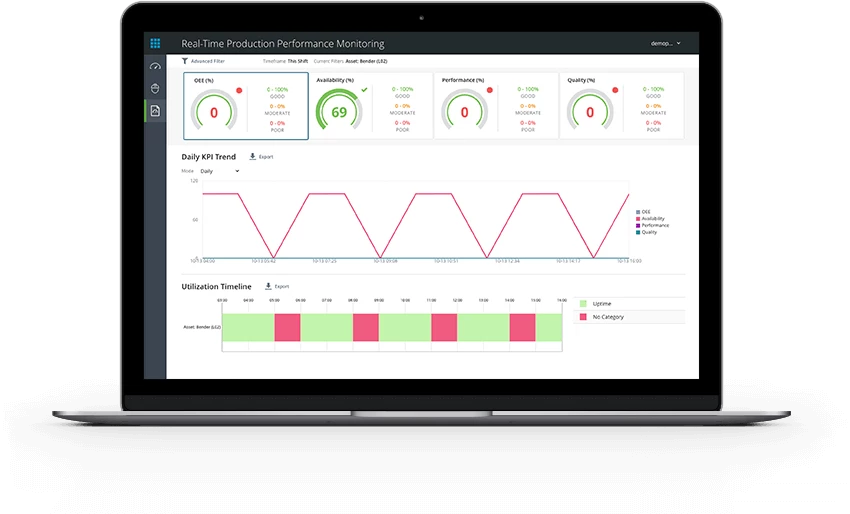Click the first green uptime block in timeline
The height and width of the screenshot is (514, 850).
248,327
